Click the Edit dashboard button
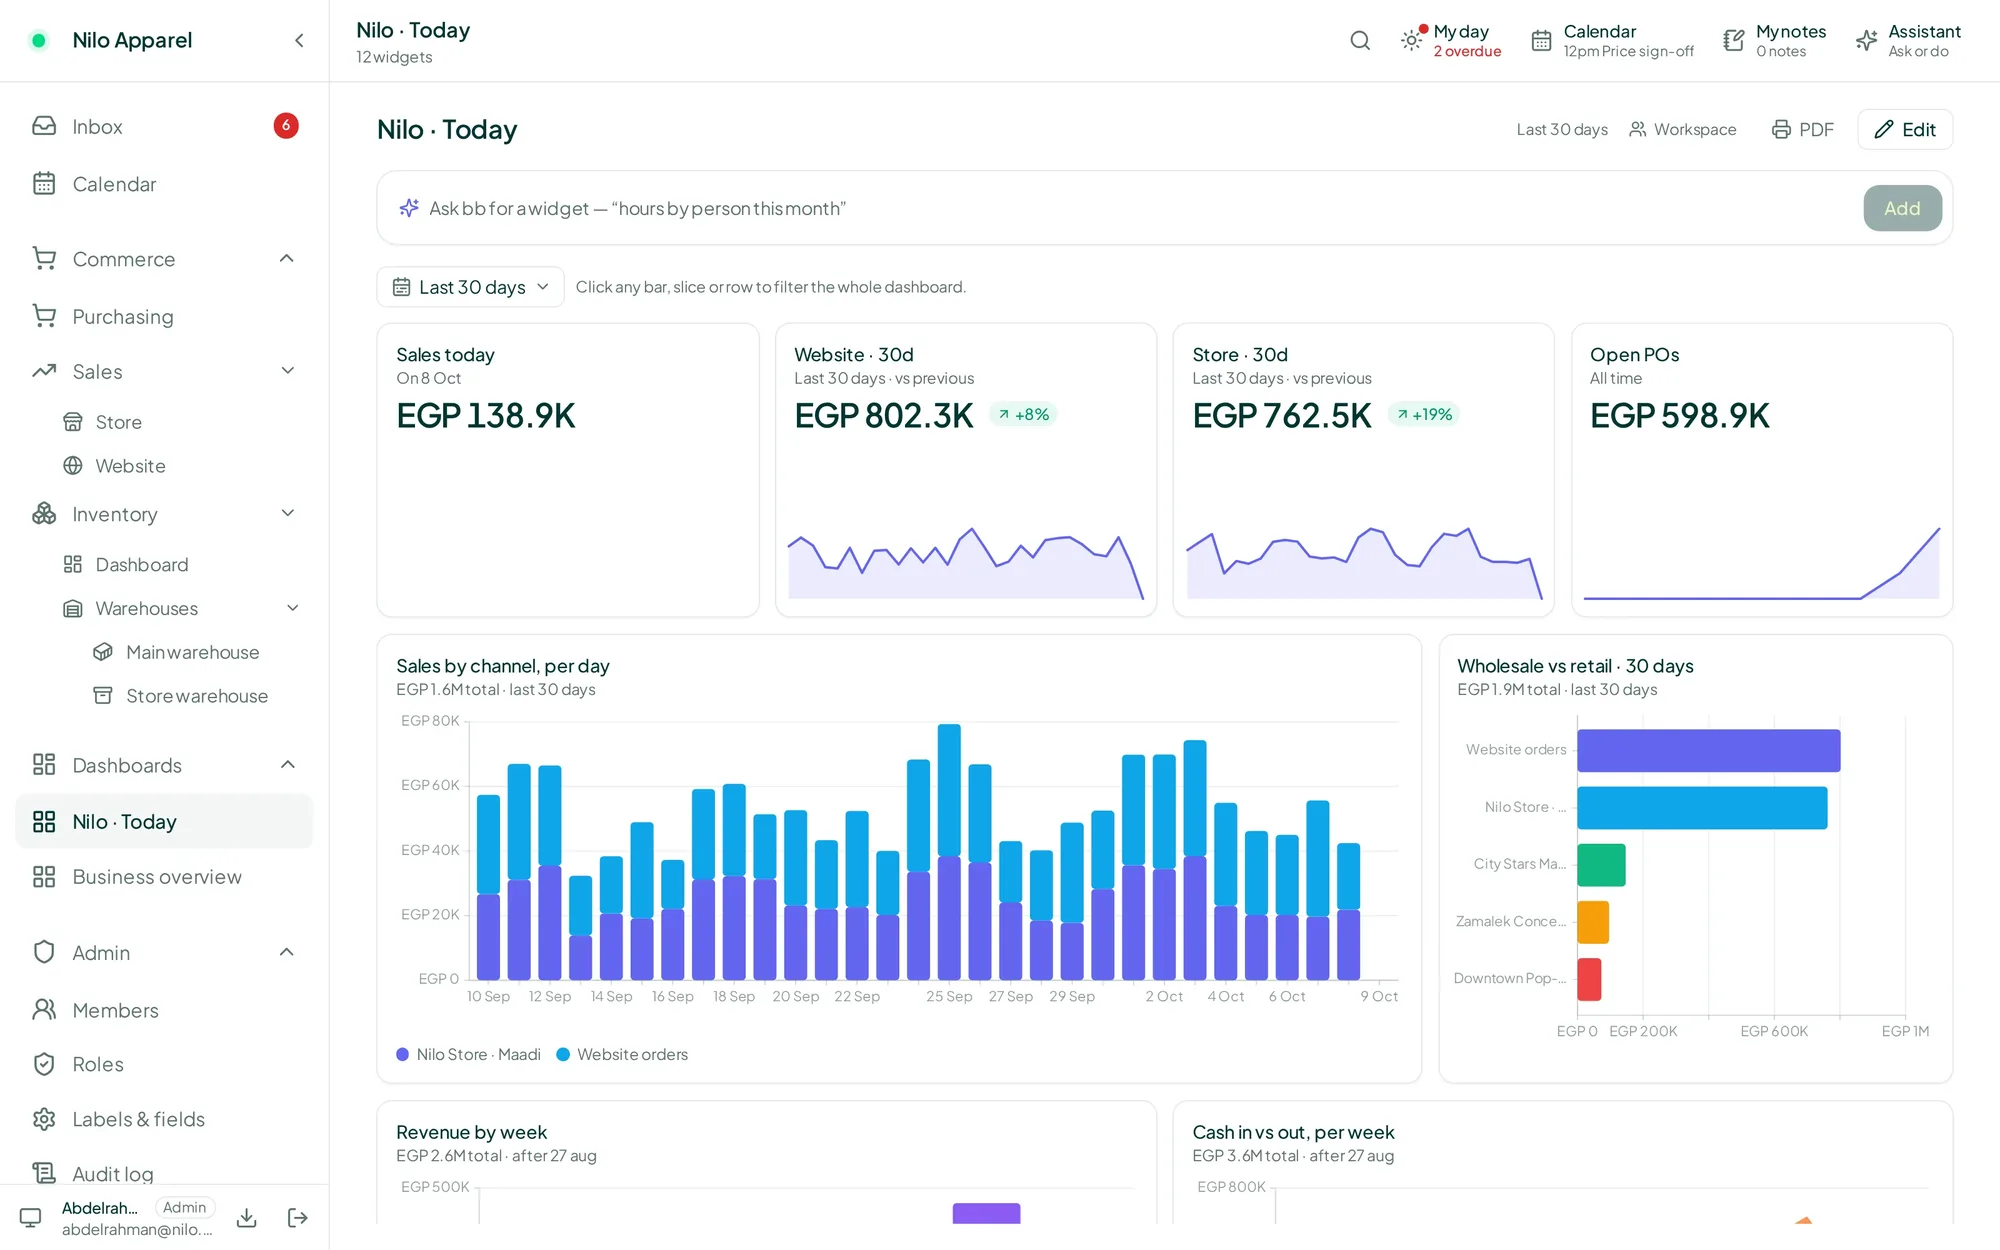This screenshot has width=2000, height=1250. tap(1905, 129)
